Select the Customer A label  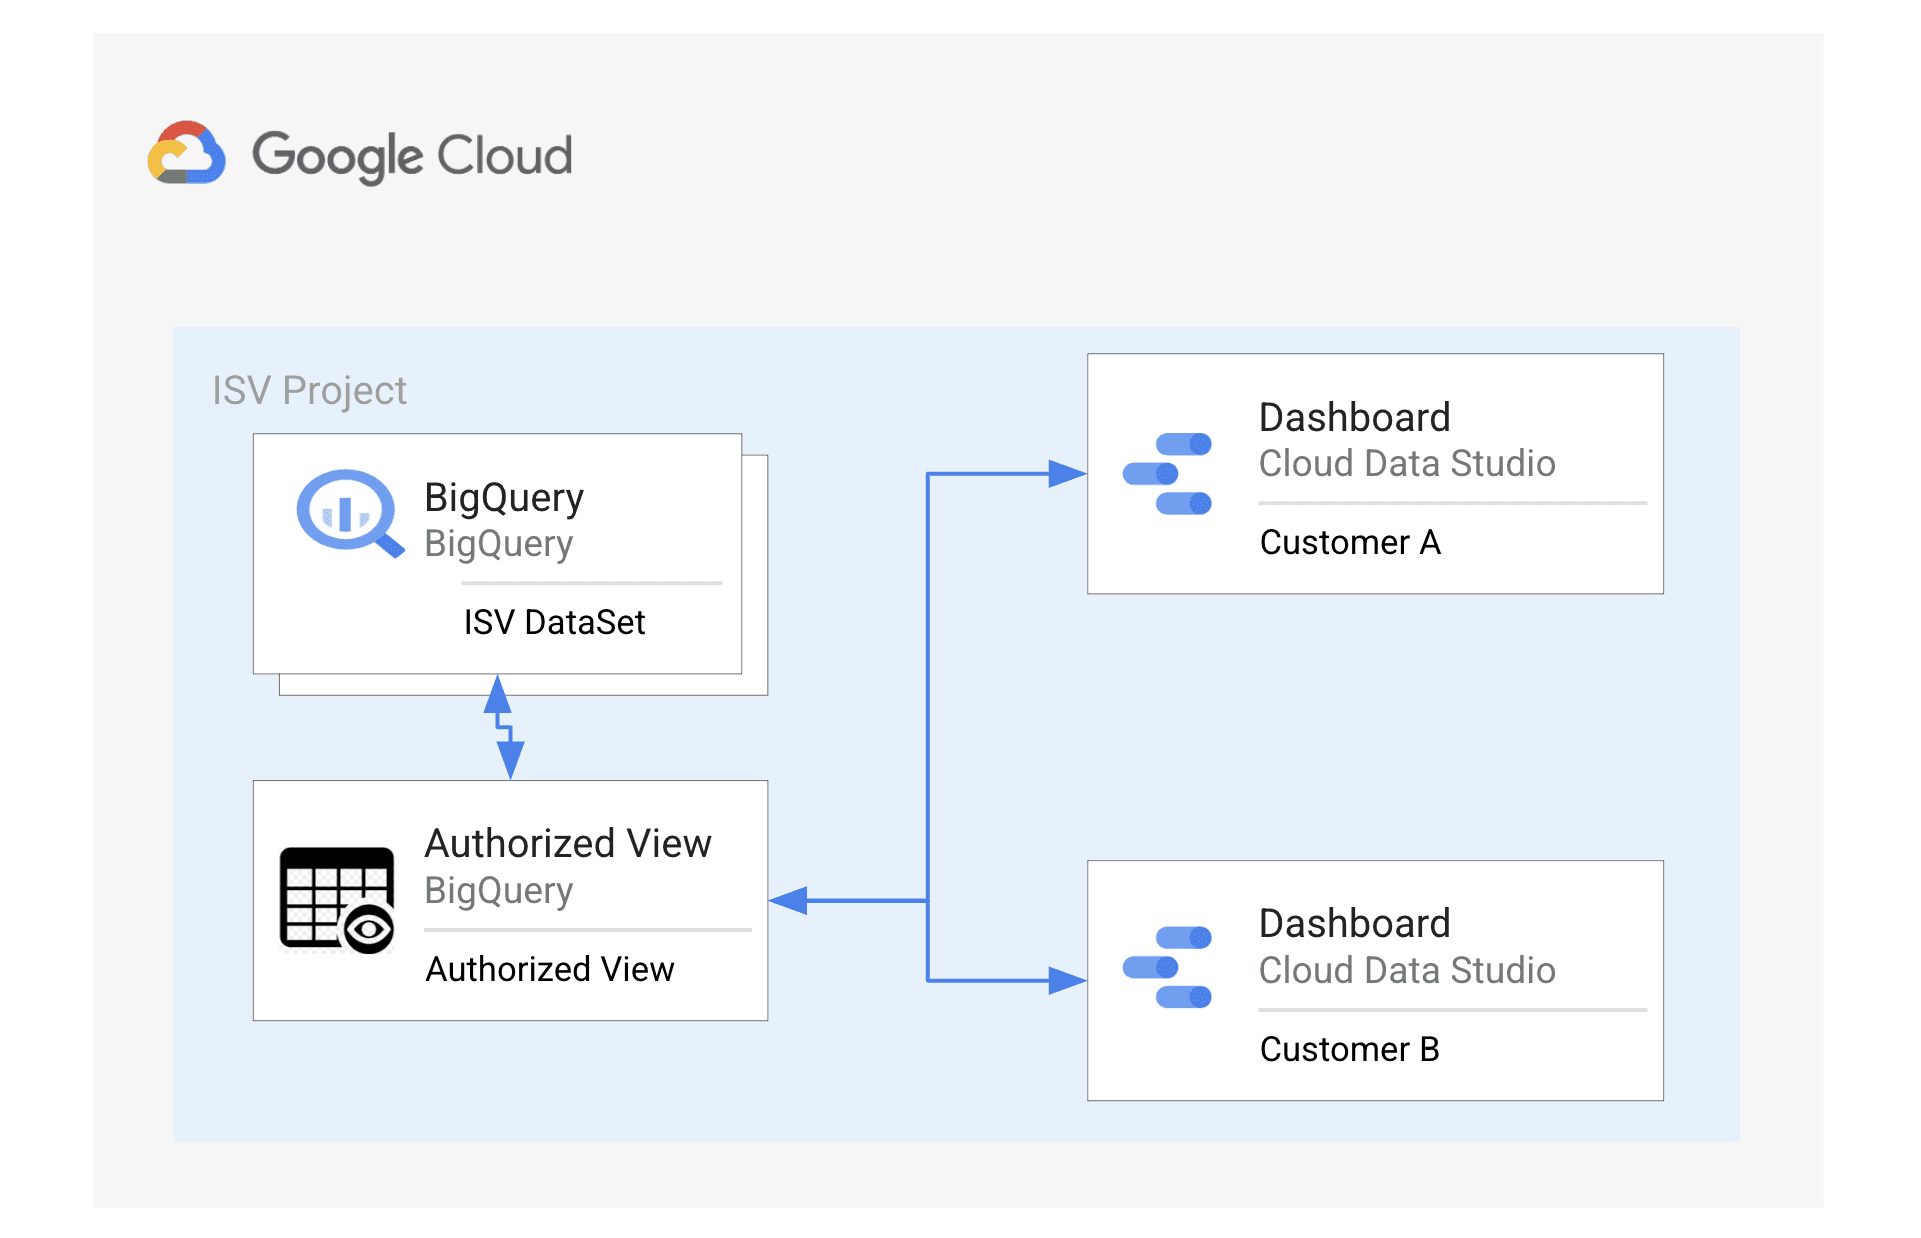[x=1349, y=542]
